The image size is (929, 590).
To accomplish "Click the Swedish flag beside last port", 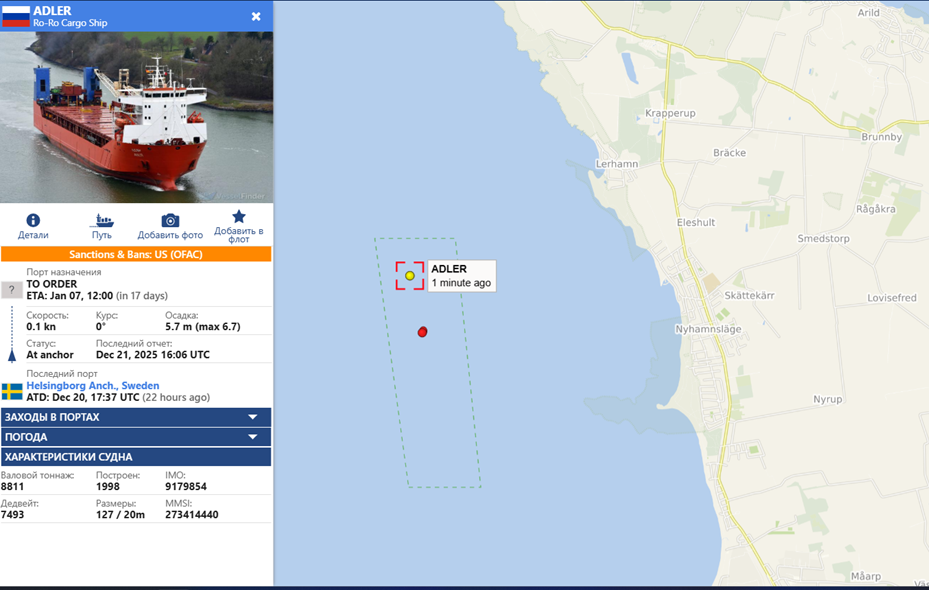I will (12, 392).
